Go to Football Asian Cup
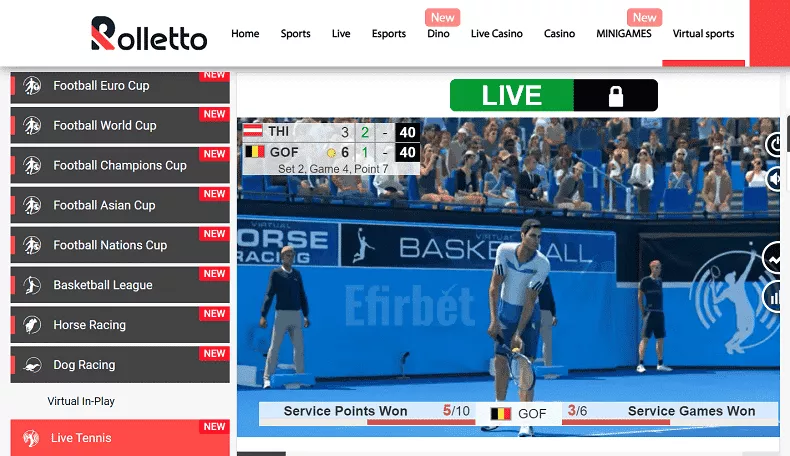The image size is (790, 456). coord(104,206)
